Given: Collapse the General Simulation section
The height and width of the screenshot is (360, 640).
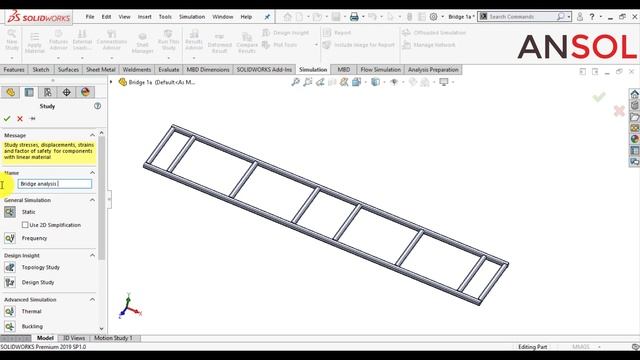Looking at the screenshot, I should [x=92, y=200].
